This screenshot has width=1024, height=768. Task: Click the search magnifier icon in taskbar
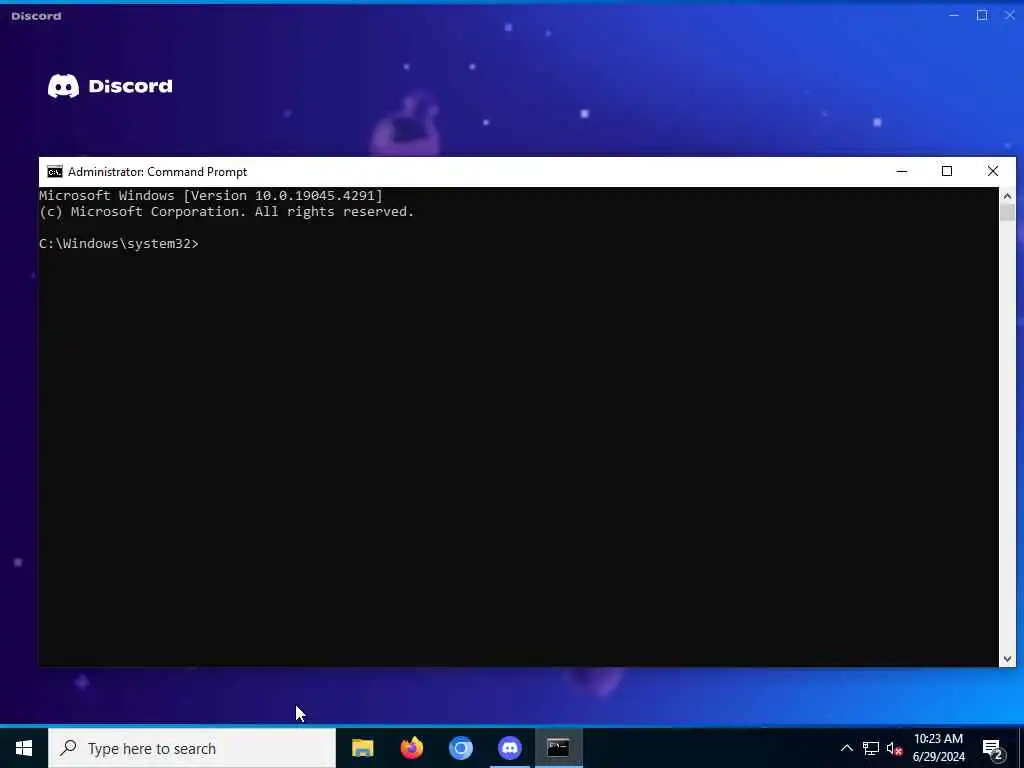tap(68, 748)
